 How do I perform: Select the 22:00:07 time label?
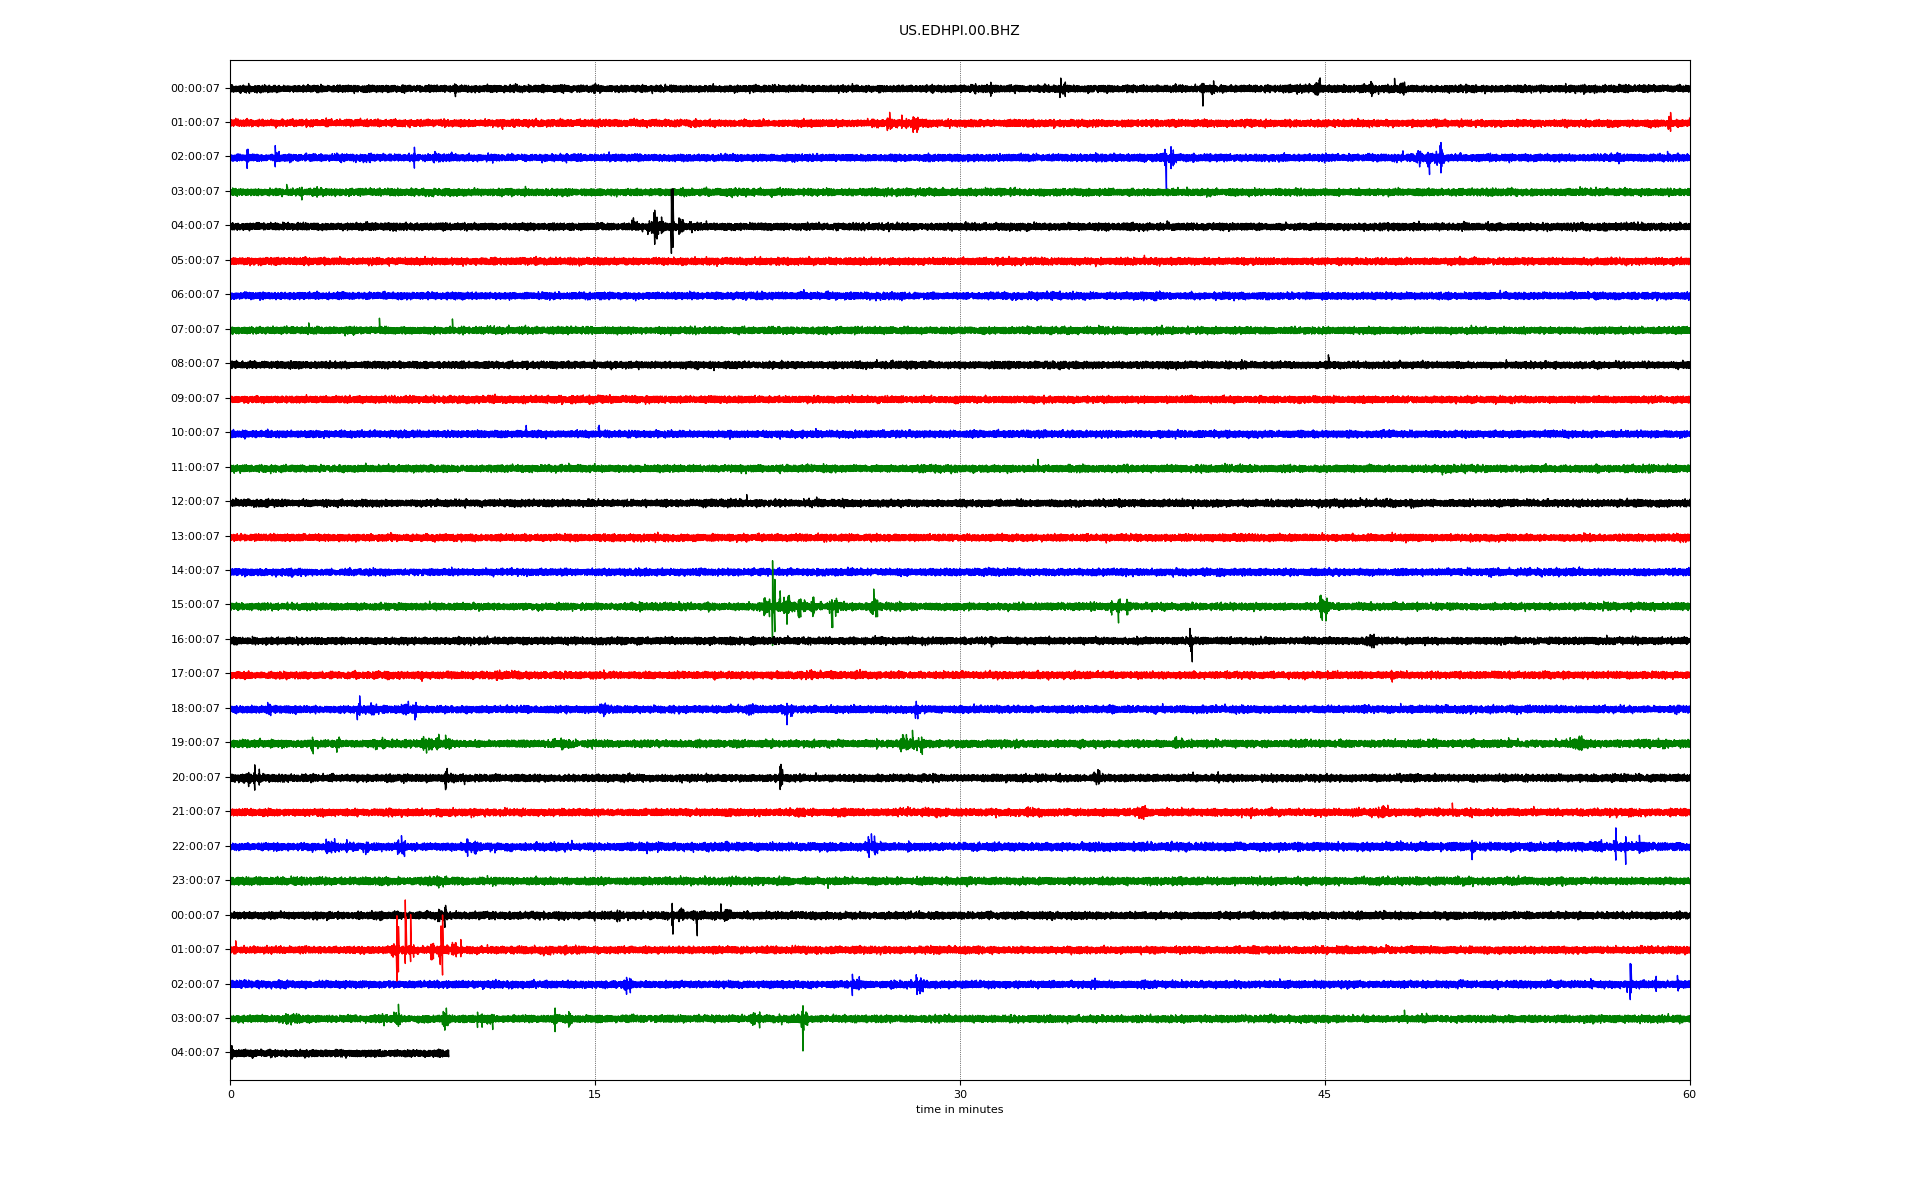(195, 847)
